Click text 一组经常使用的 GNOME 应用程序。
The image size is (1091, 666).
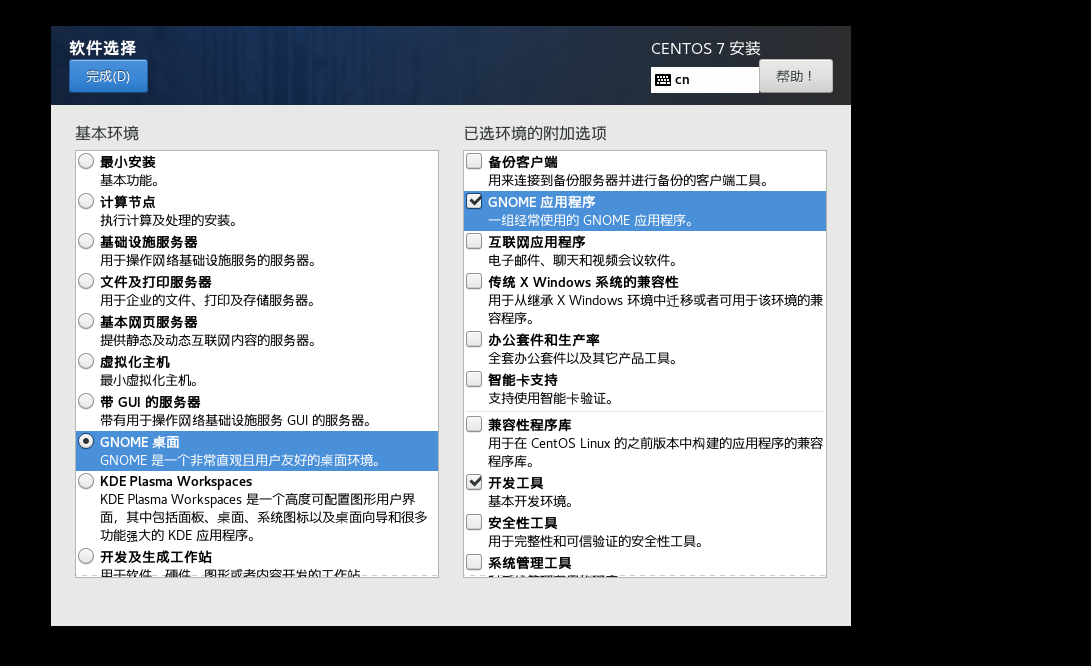pyautogui.click(x=591, y=221)
